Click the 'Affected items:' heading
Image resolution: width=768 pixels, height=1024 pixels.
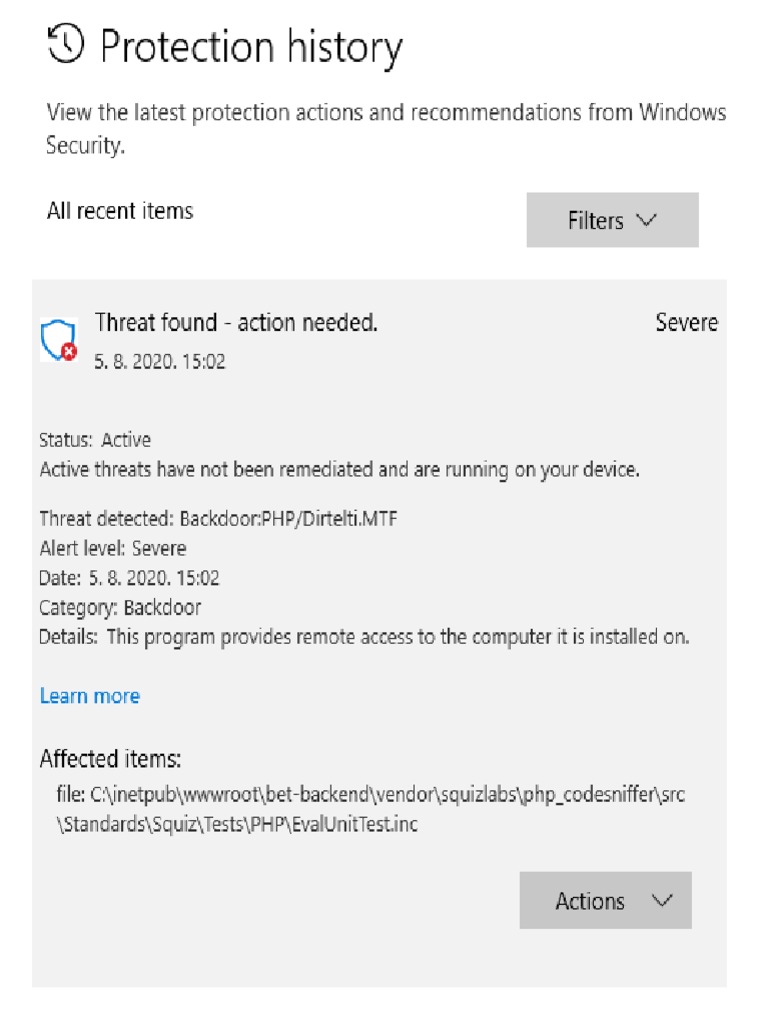110,759
